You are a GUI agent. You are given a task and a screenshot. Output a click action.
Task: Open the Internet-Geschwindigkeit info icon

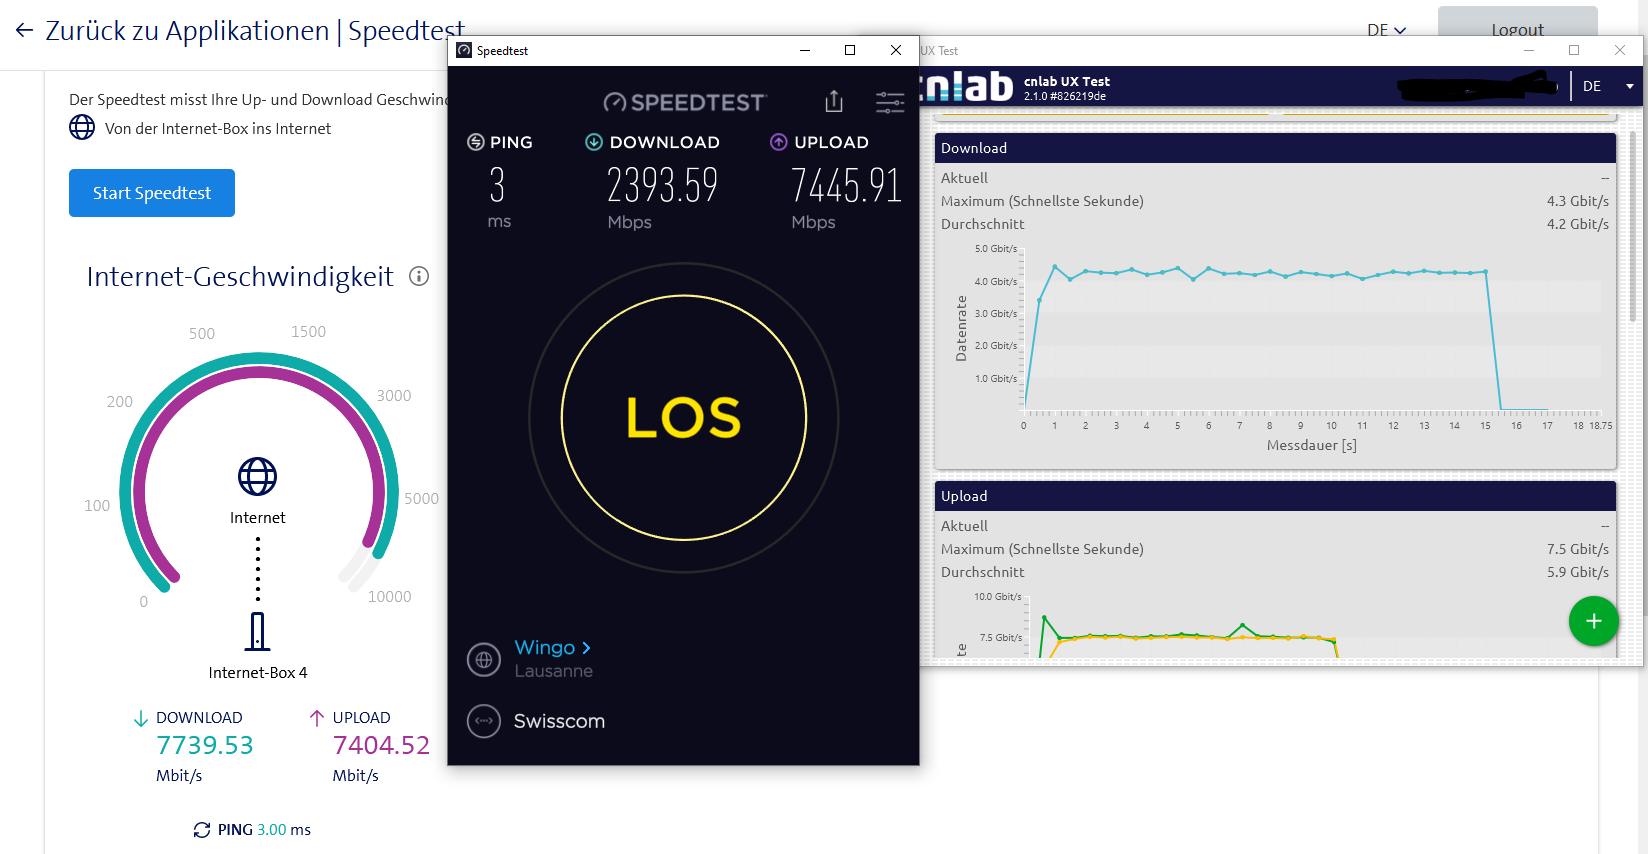[419, 277]
